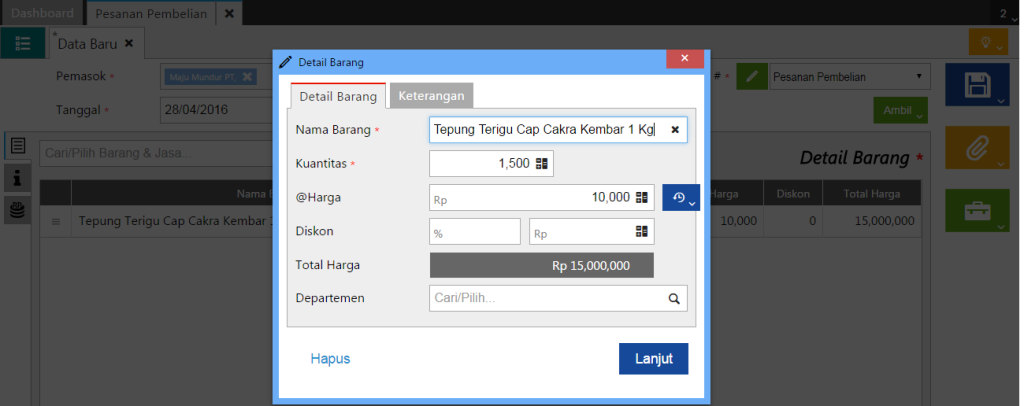Click the Diskon percent input field
The height and width of the screenshot is (406, 1024).
tap(475, 232)
